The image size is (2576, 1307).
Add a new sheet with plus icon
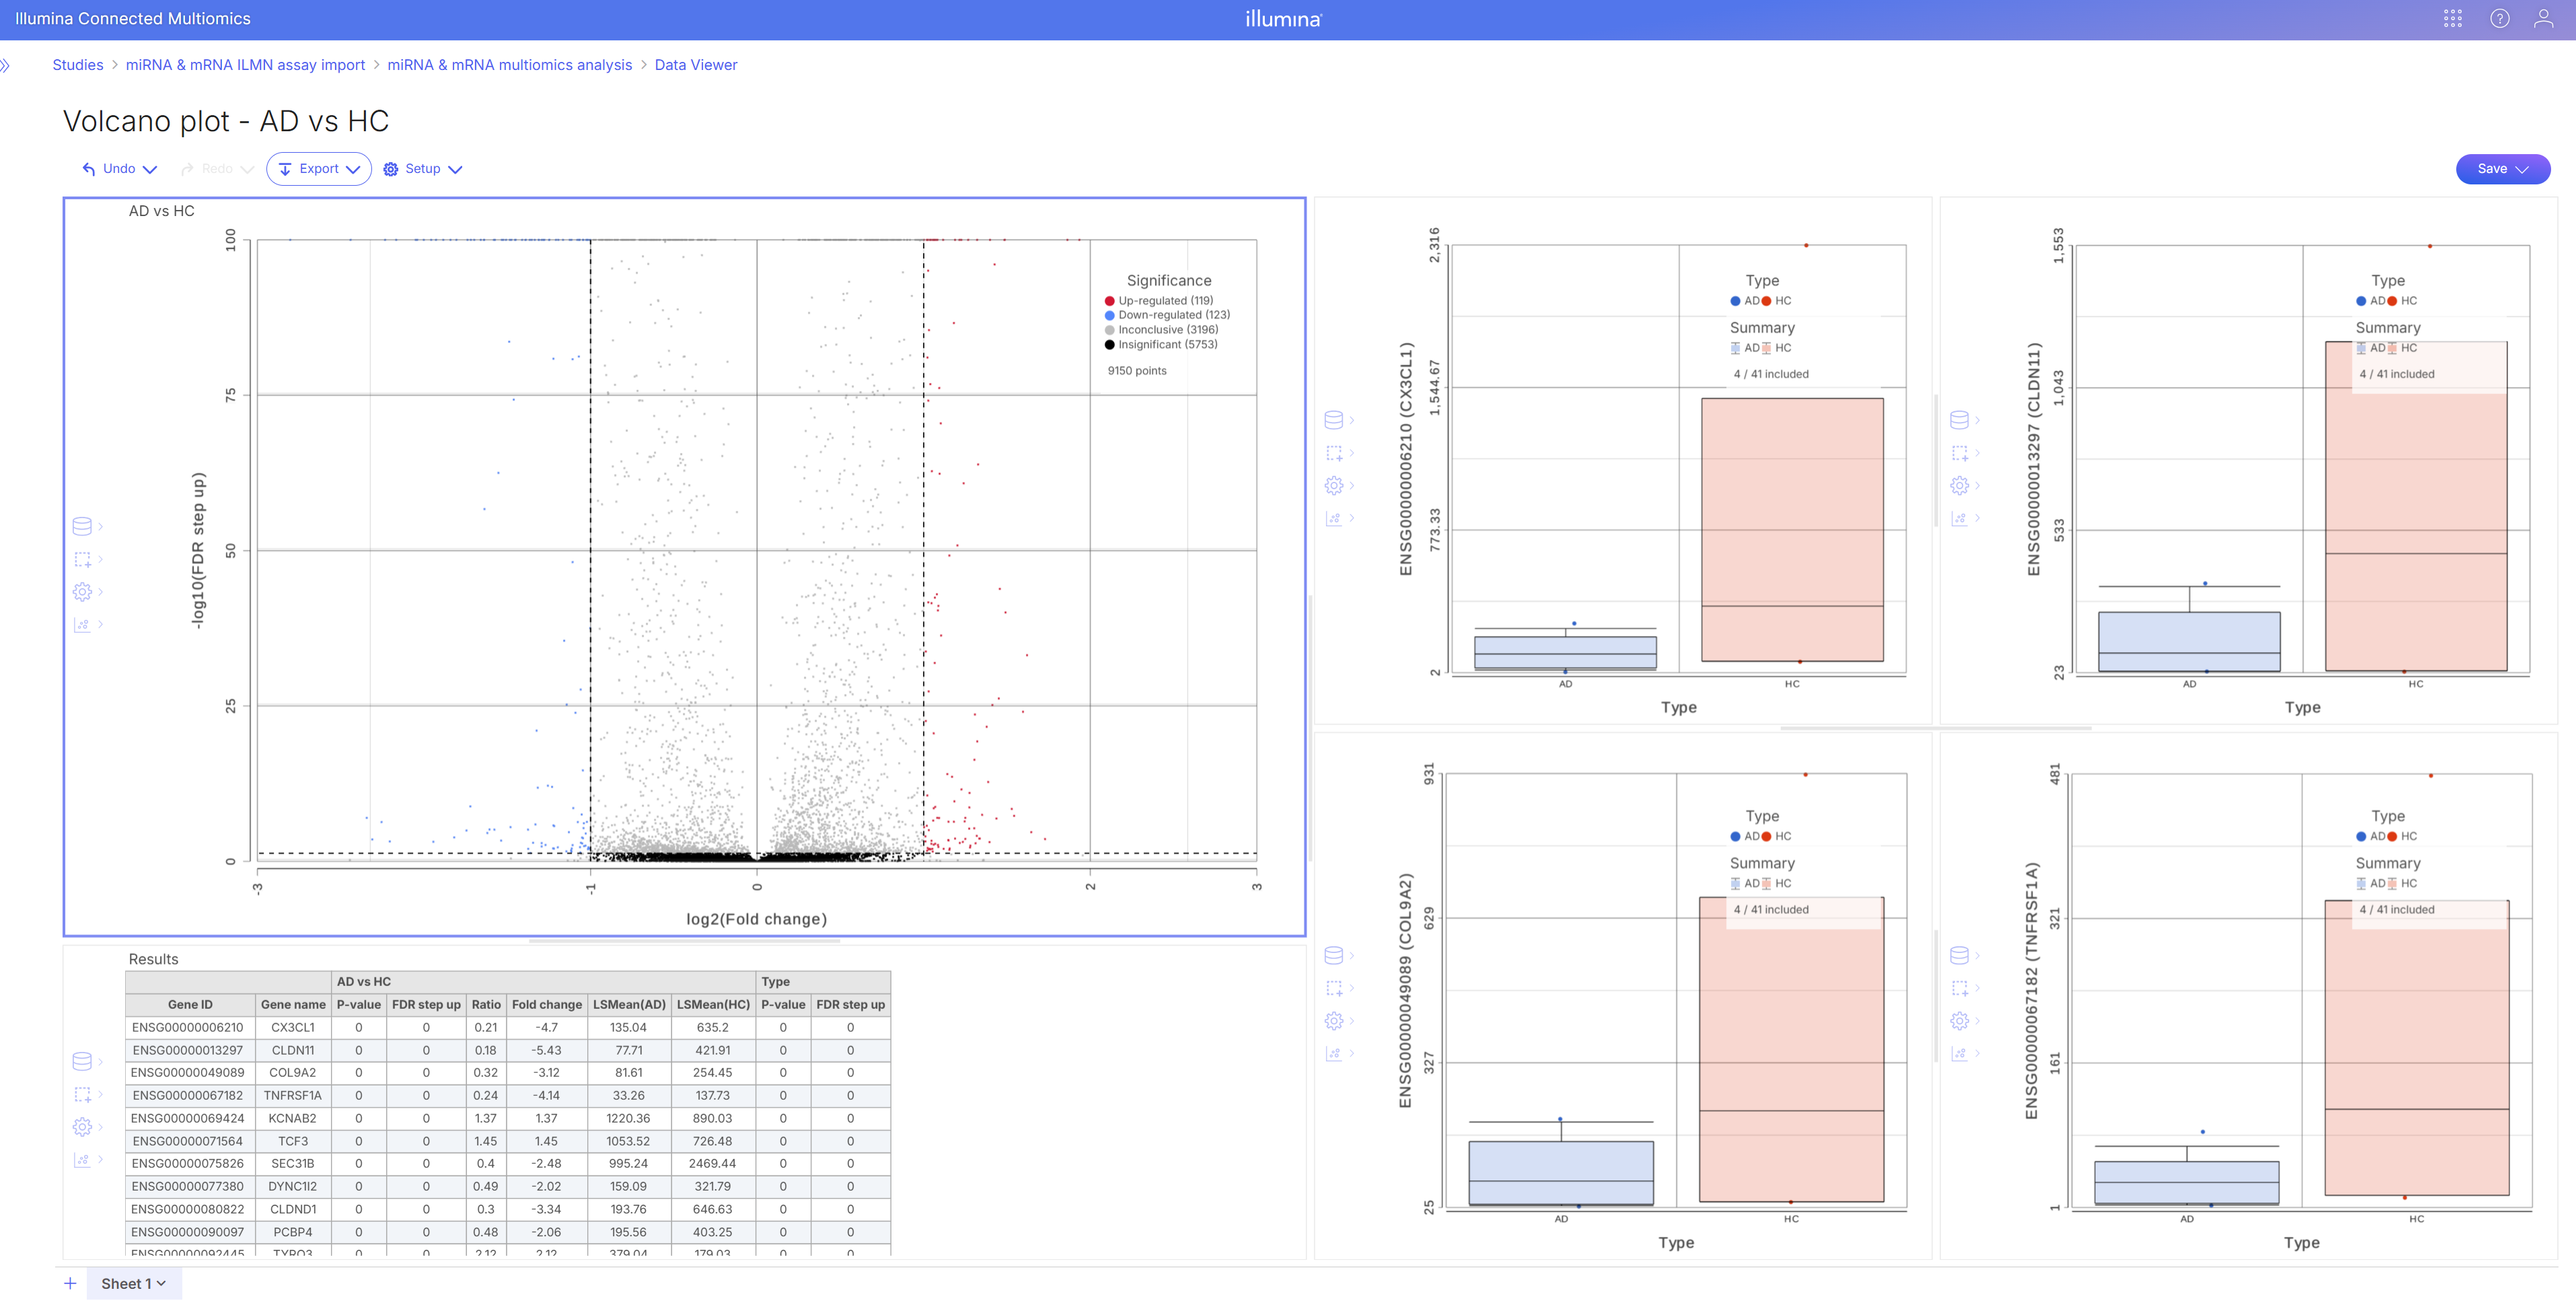click(70, 1283)
